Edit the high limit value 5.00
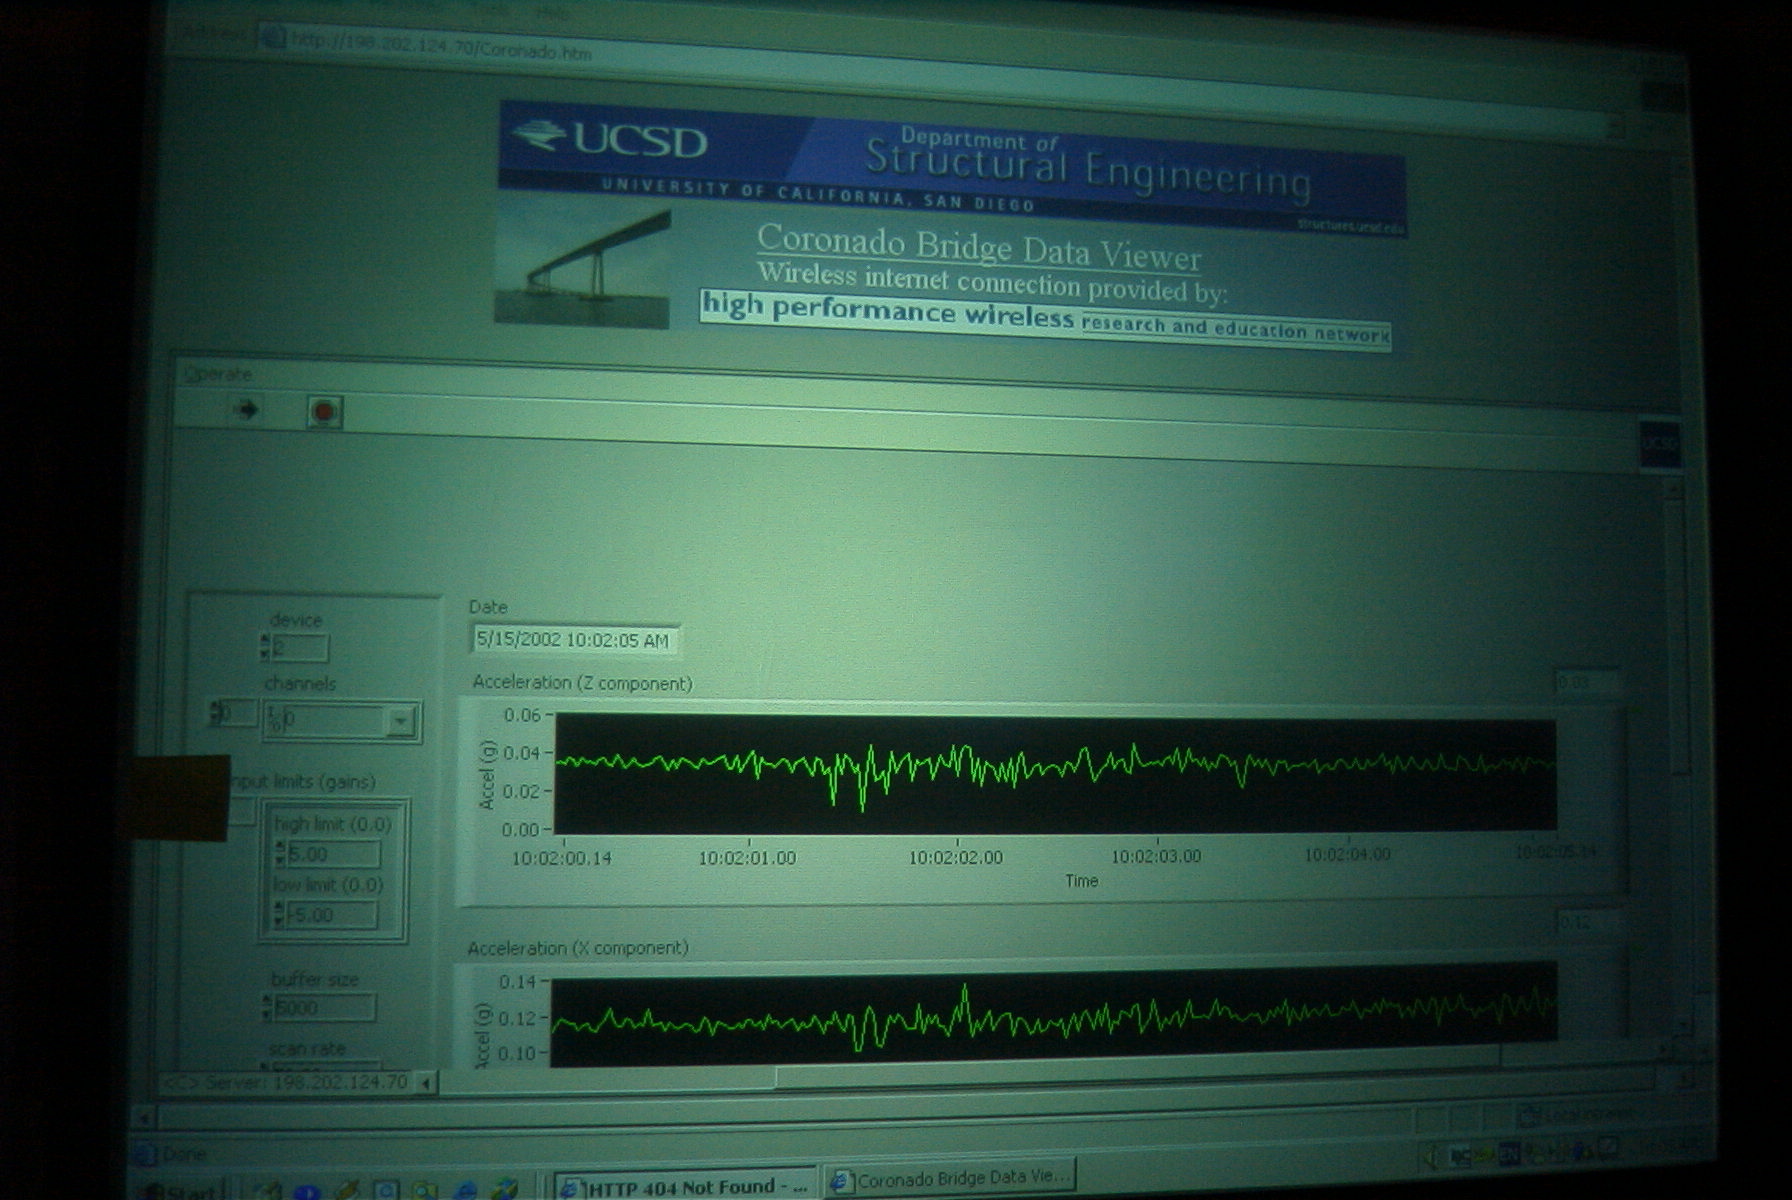1792x1200 pixels. pos(333,855)
